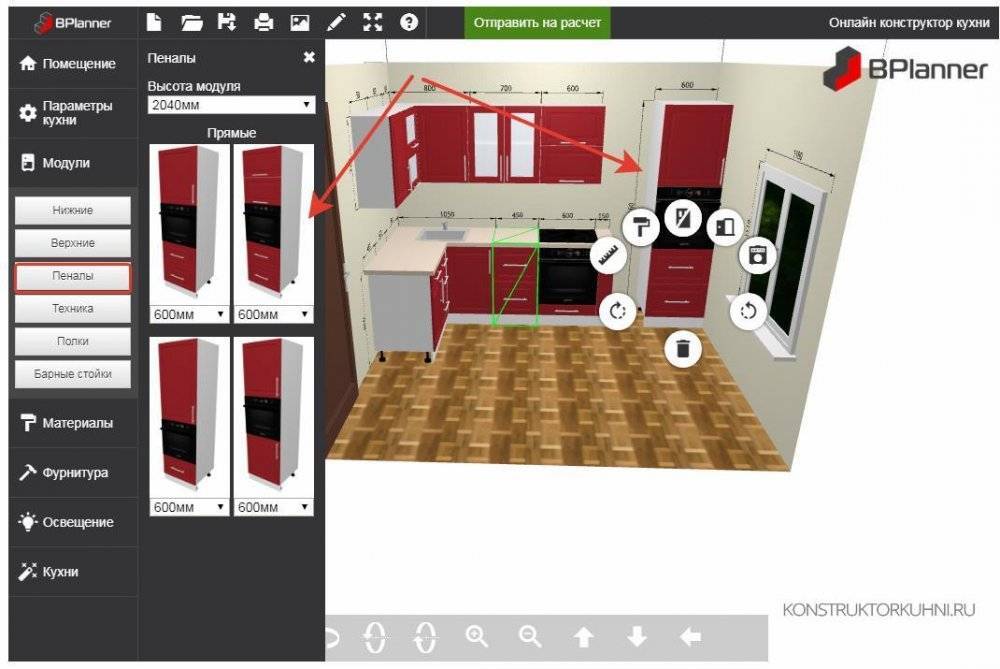The height and width of the screenshot is (669, 1000).
Task: Click the ruler icon to resize module
Action: coord(608,257)
